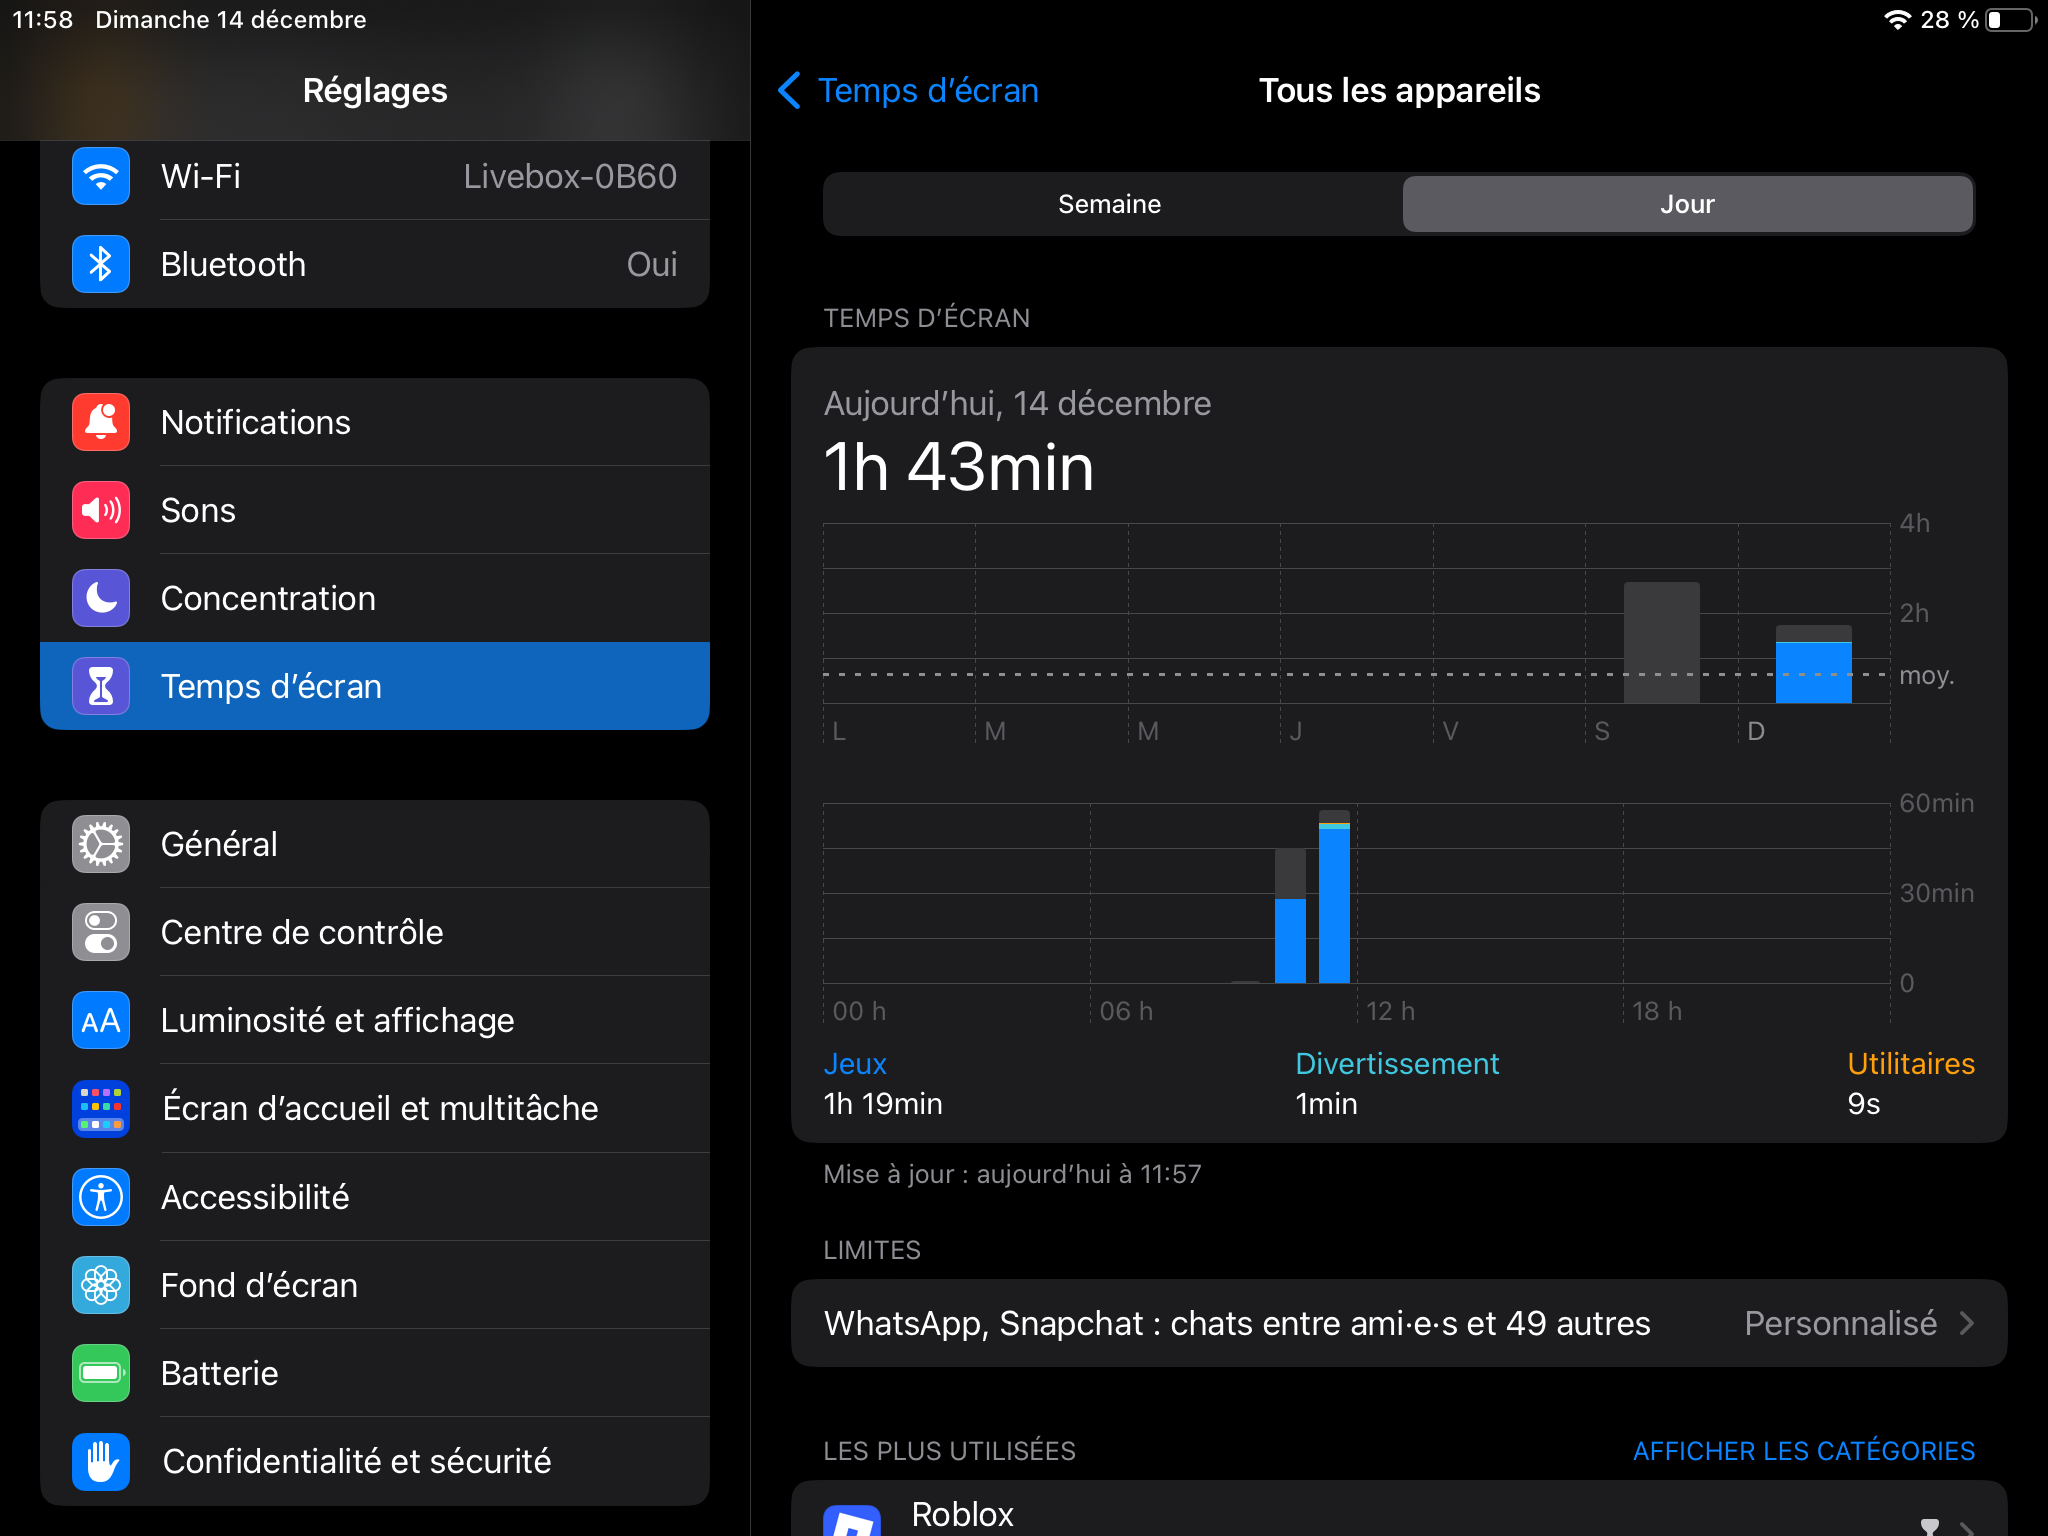Go back to Temps d'écran
Screen dimensions: 2048x1536
pos(908,91)
